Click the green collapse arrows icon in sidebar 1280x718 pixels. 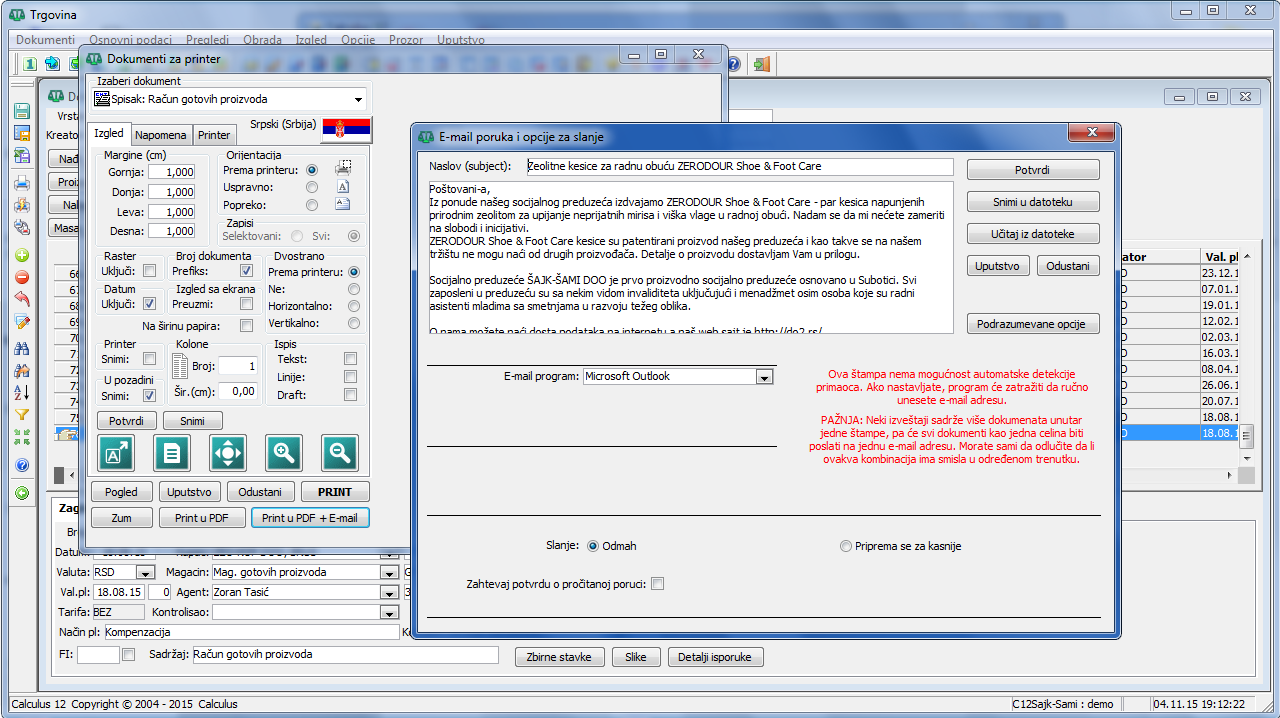point(21,437)
